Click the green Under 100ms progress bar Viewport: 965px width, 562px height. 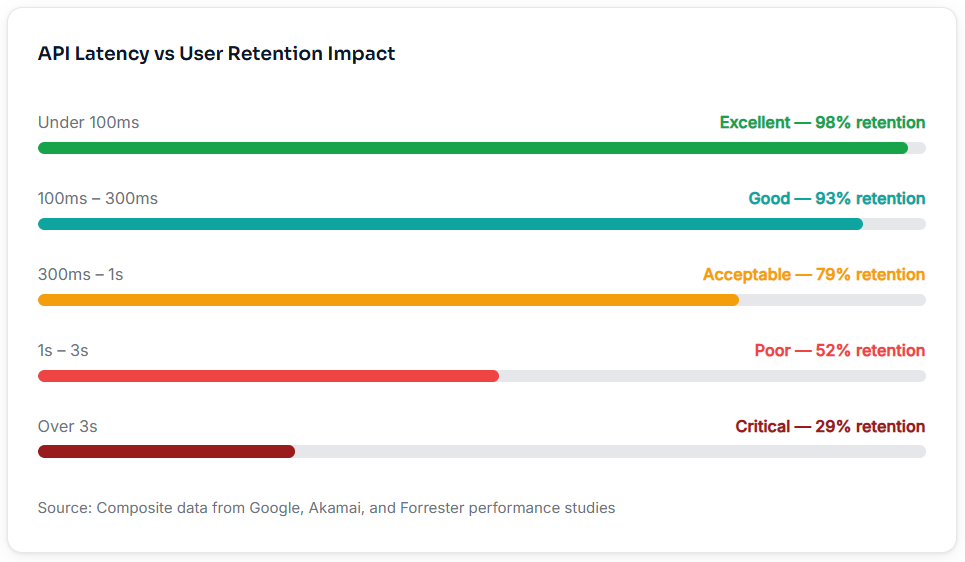[x=473, y=148]
